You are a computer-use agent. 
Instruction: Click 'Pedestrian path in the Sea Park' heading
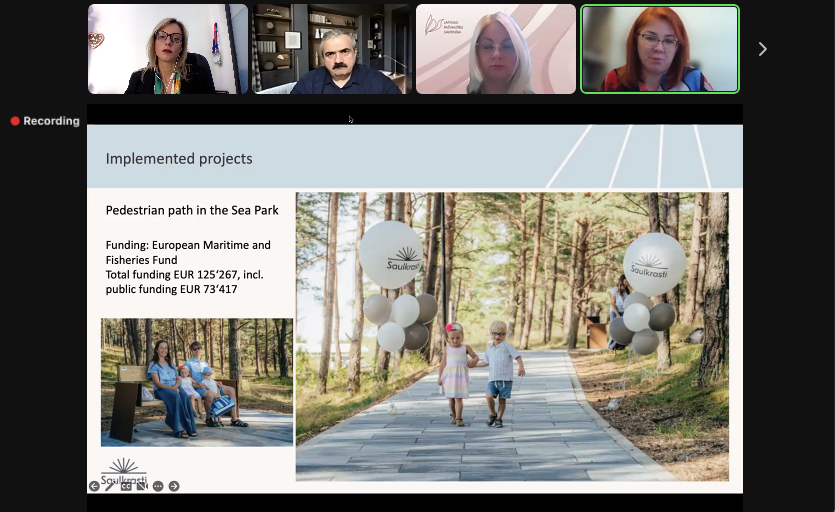coord(192,211)
